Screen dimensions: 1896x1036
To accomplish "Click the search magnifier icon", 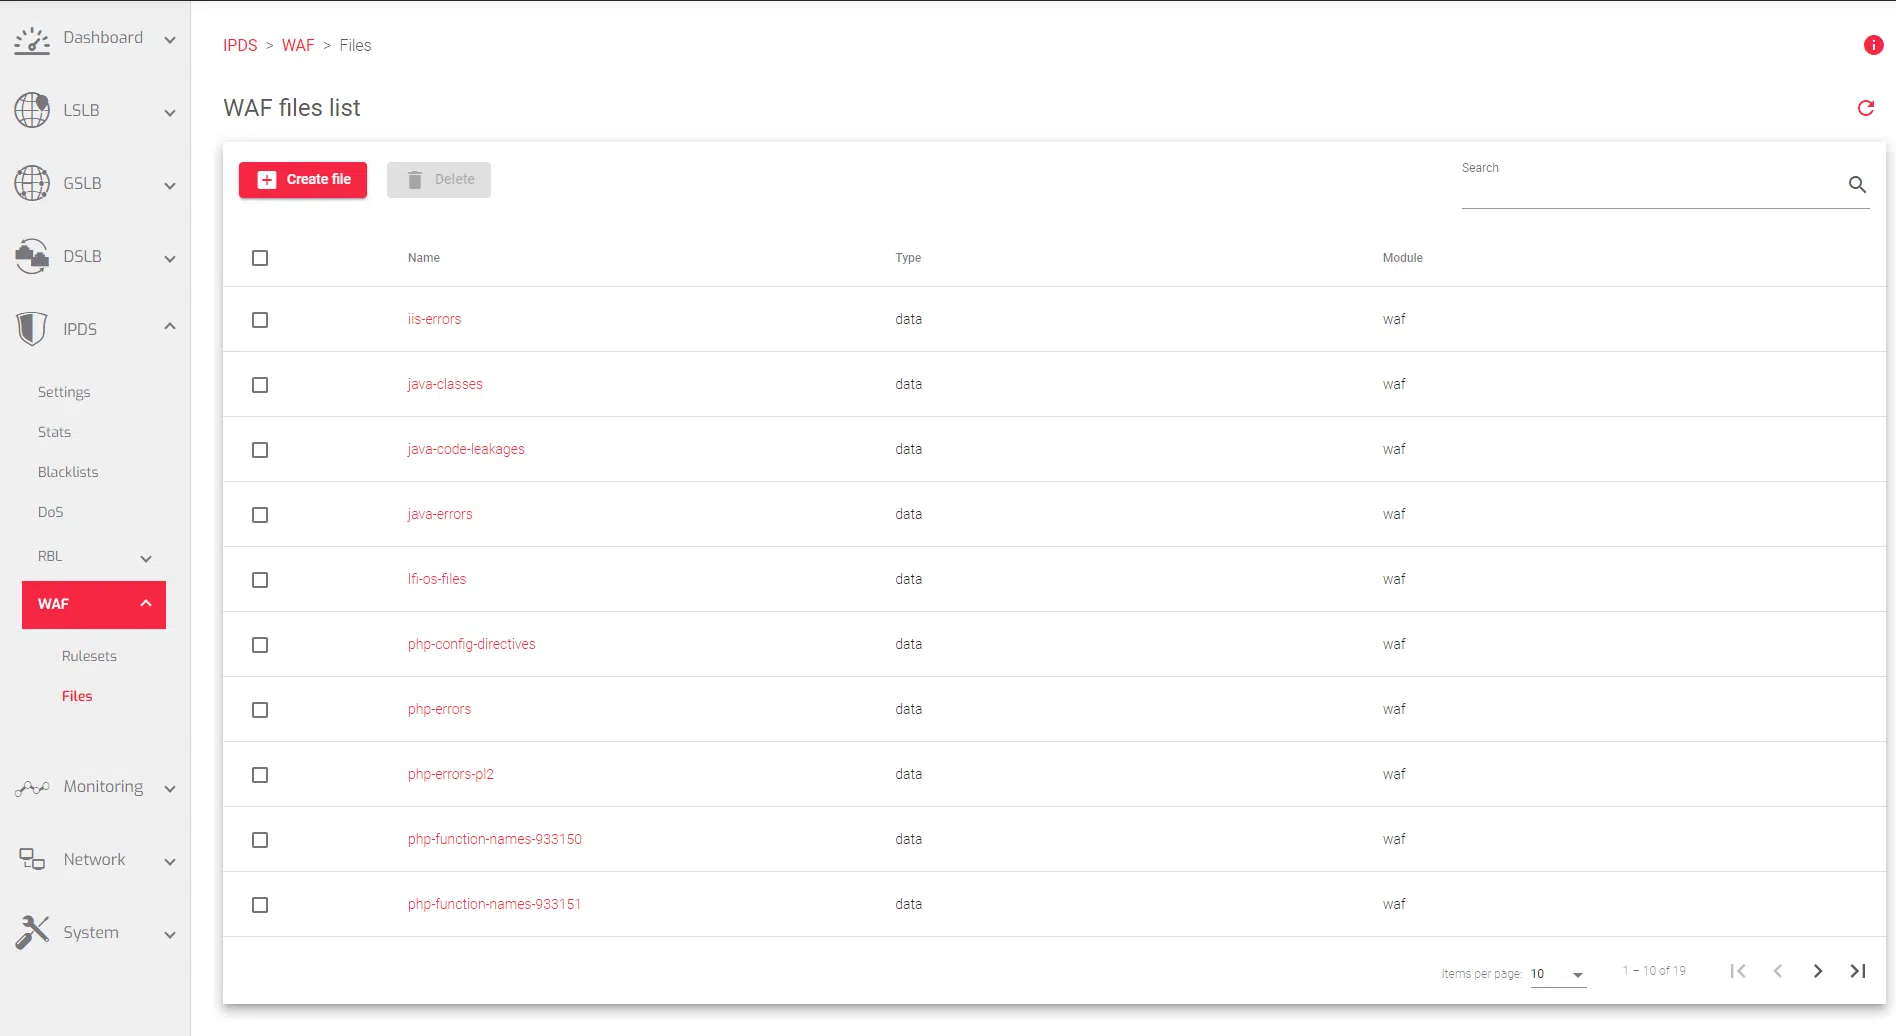I will click(1857, 185).
